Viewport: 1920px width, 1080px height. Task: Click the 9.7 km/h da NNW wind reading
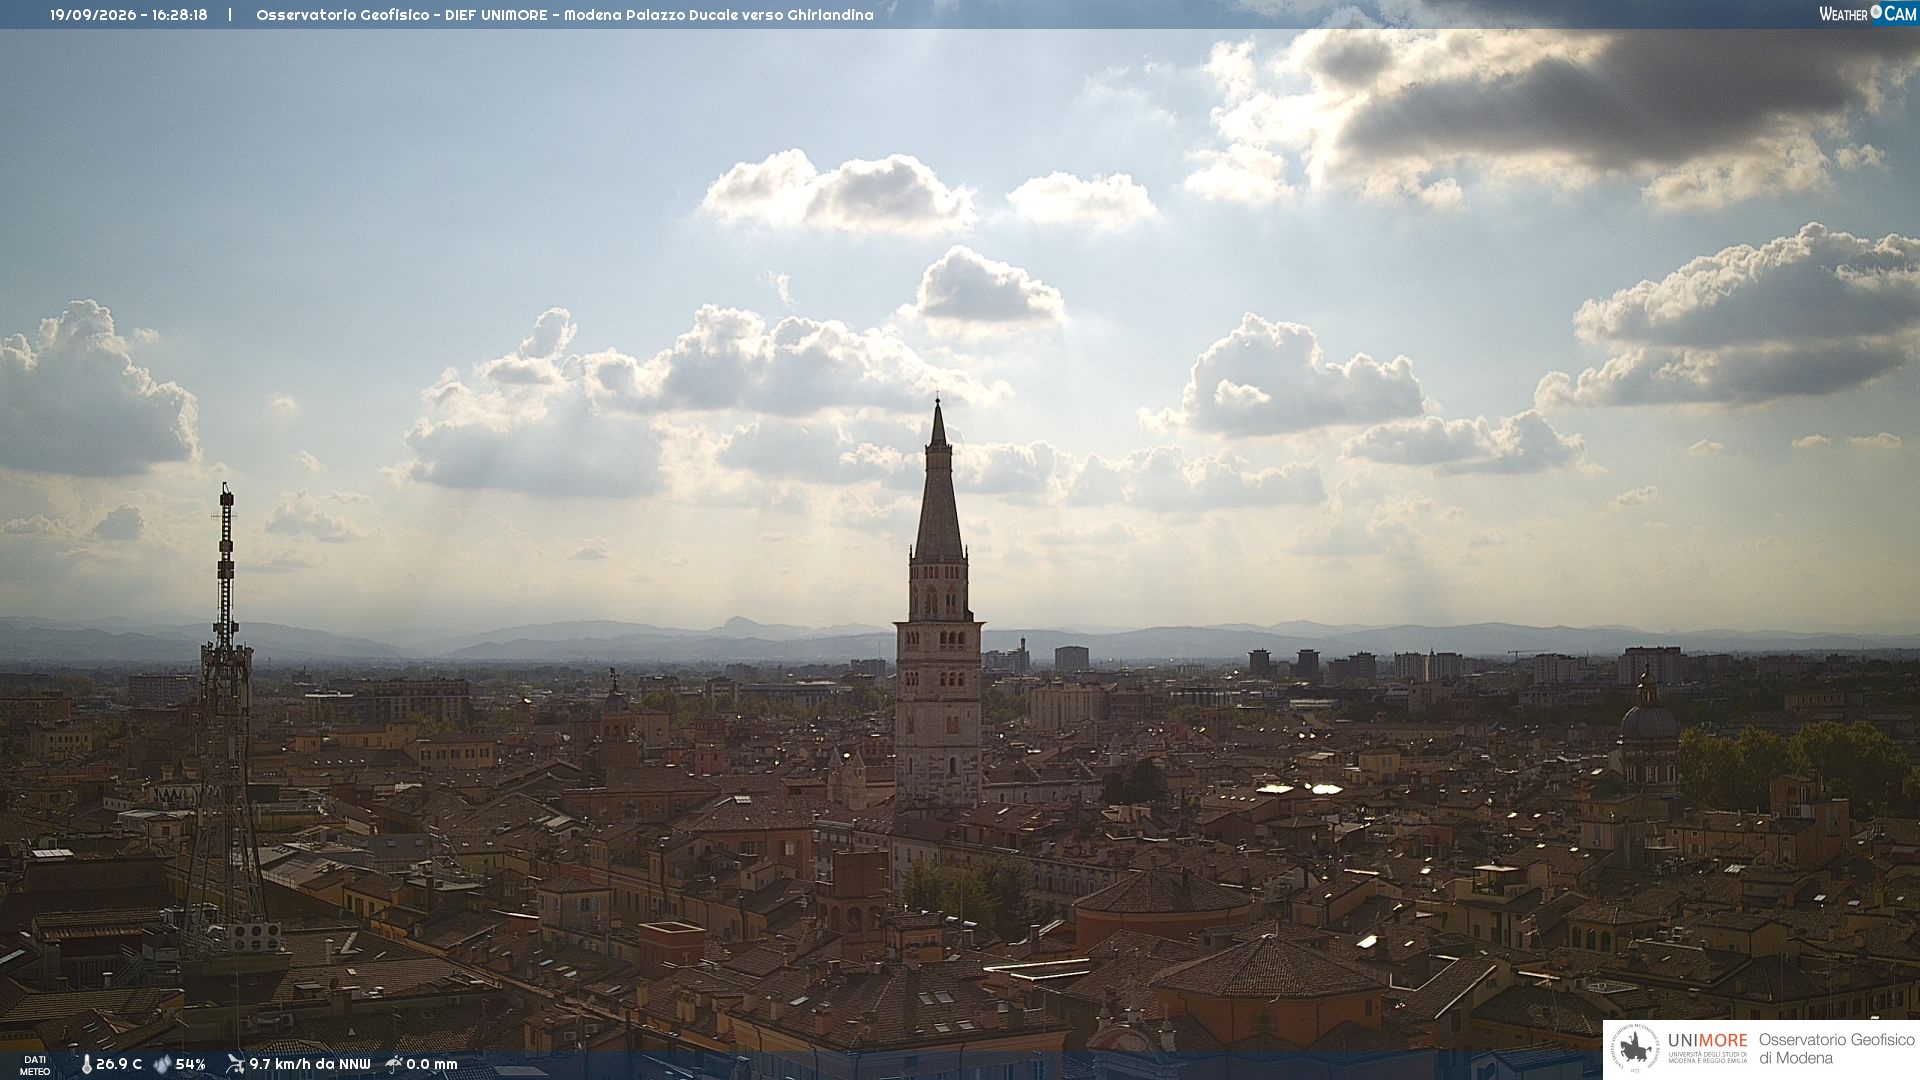coord(310,1064)
